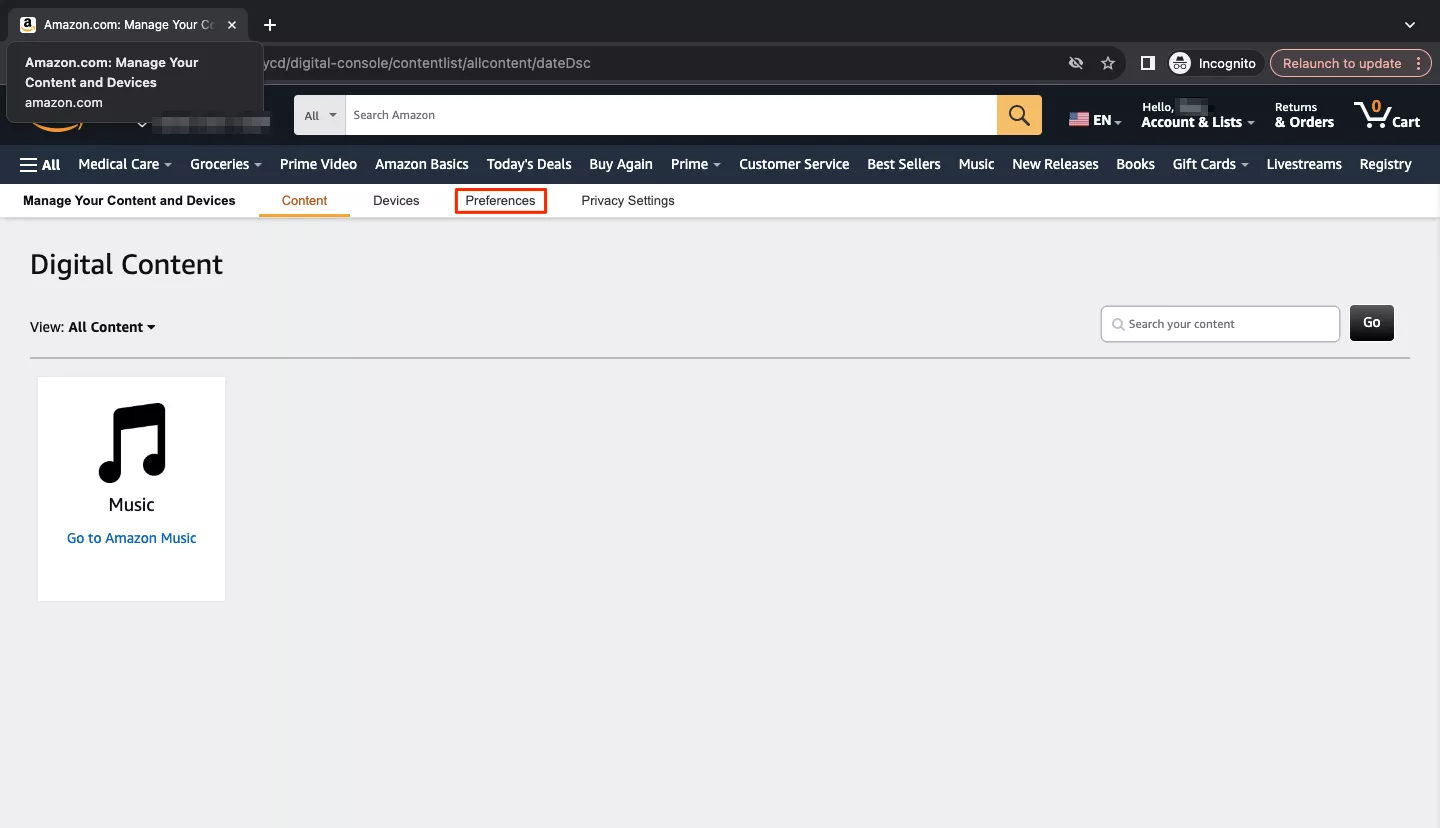Open the search category All dropdown
This screenshot has height=828, width=1440.
point(320,115)
